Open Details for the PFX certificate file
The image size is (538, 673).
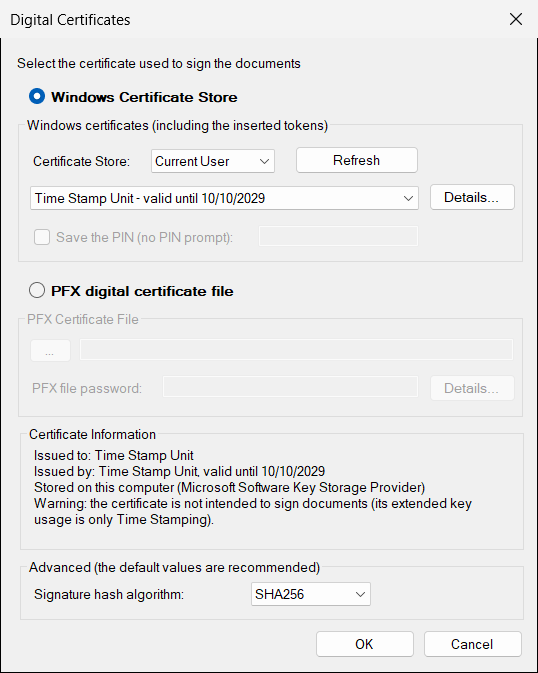click(472, 388)
